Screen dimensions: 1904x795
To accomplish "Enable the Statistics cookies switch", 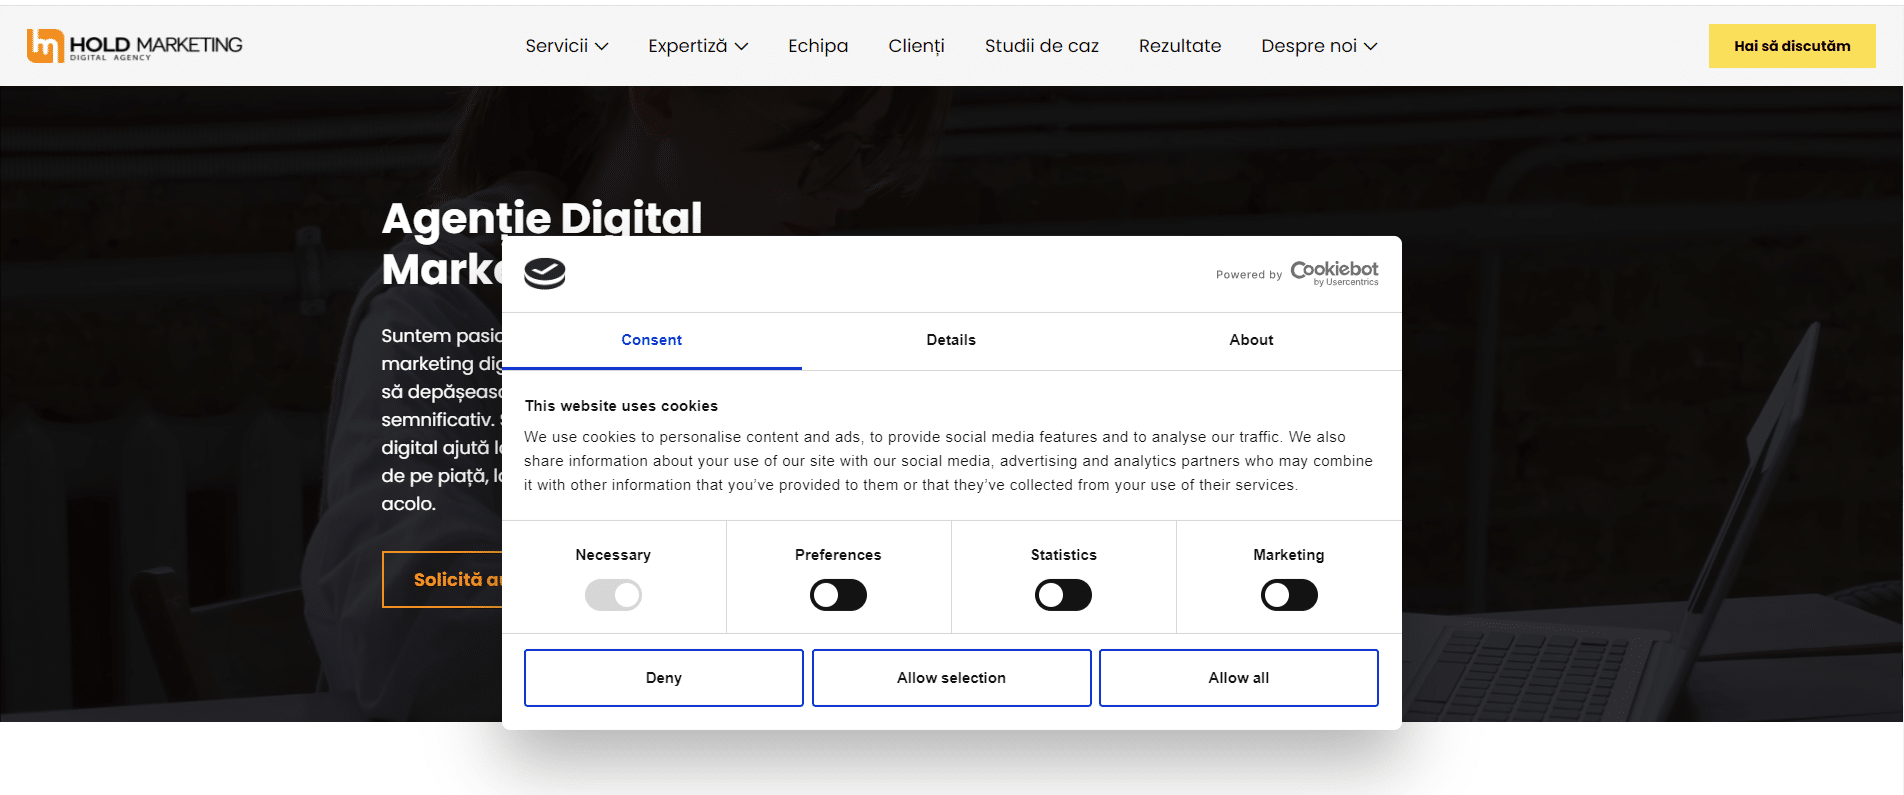I will [1063, 595].
